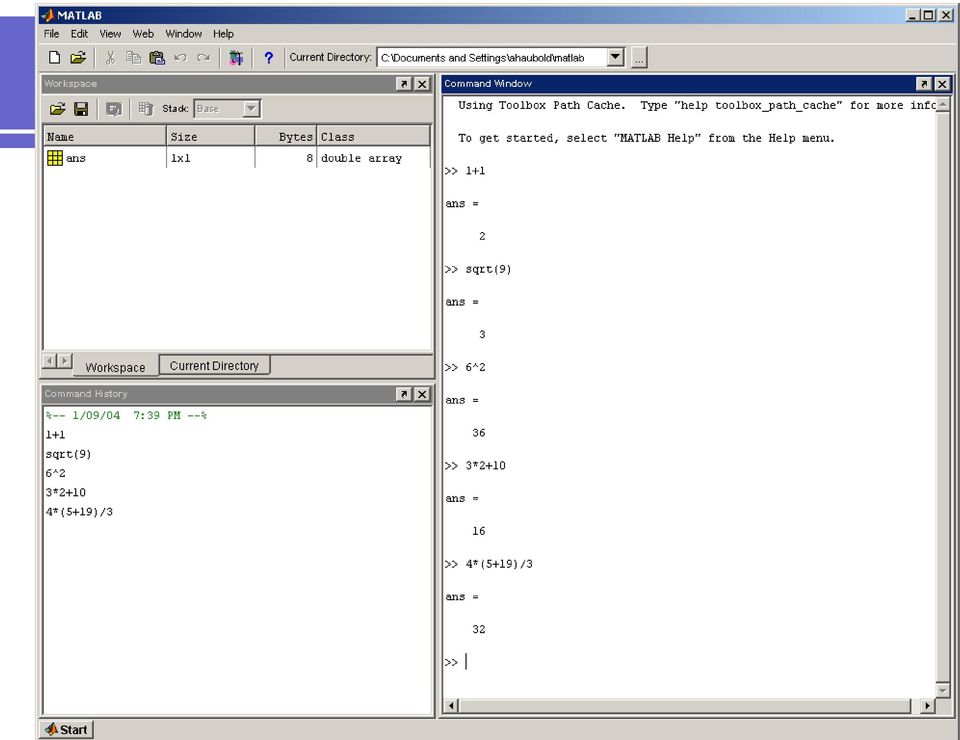Select 1+1 in Command History
This screenshot has width=960, height=740.
point(55,435)
